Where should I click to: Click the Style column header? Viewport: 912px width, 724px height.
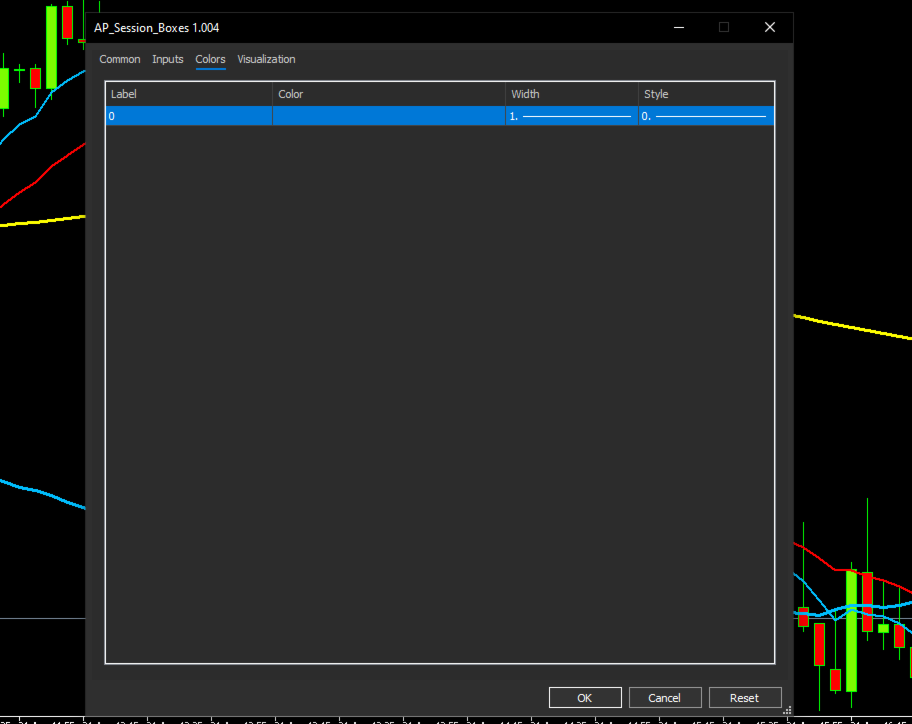point(706,94)
